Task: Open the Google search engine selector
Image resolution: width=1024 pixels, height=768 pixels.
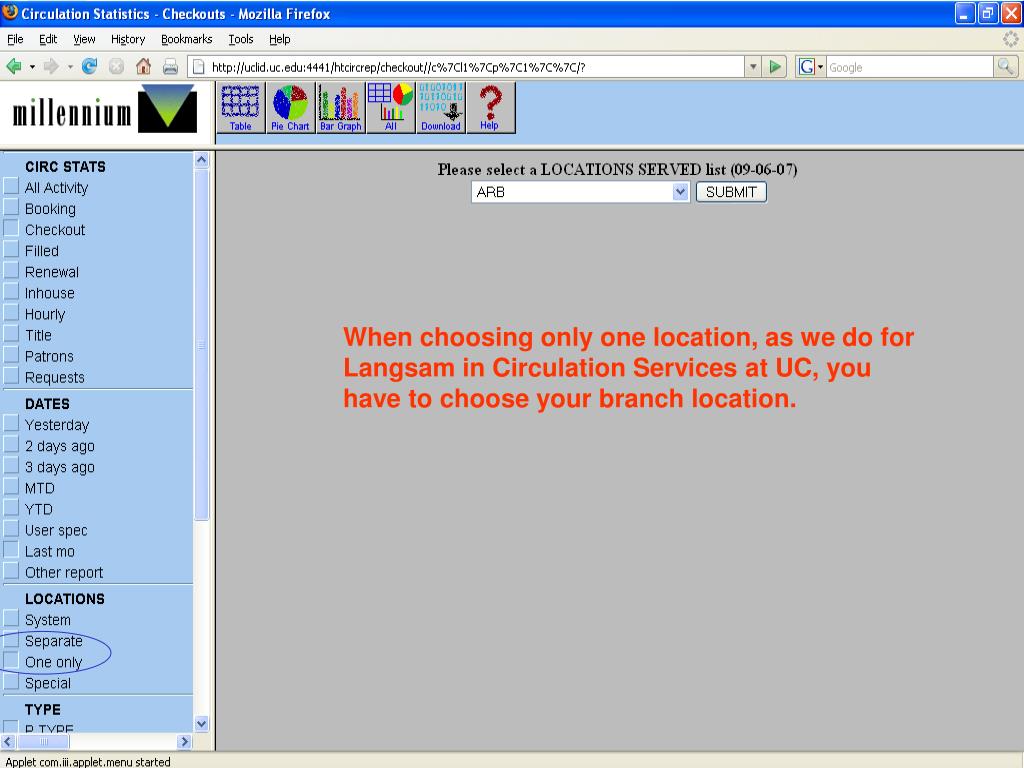Action: (810, 67)
